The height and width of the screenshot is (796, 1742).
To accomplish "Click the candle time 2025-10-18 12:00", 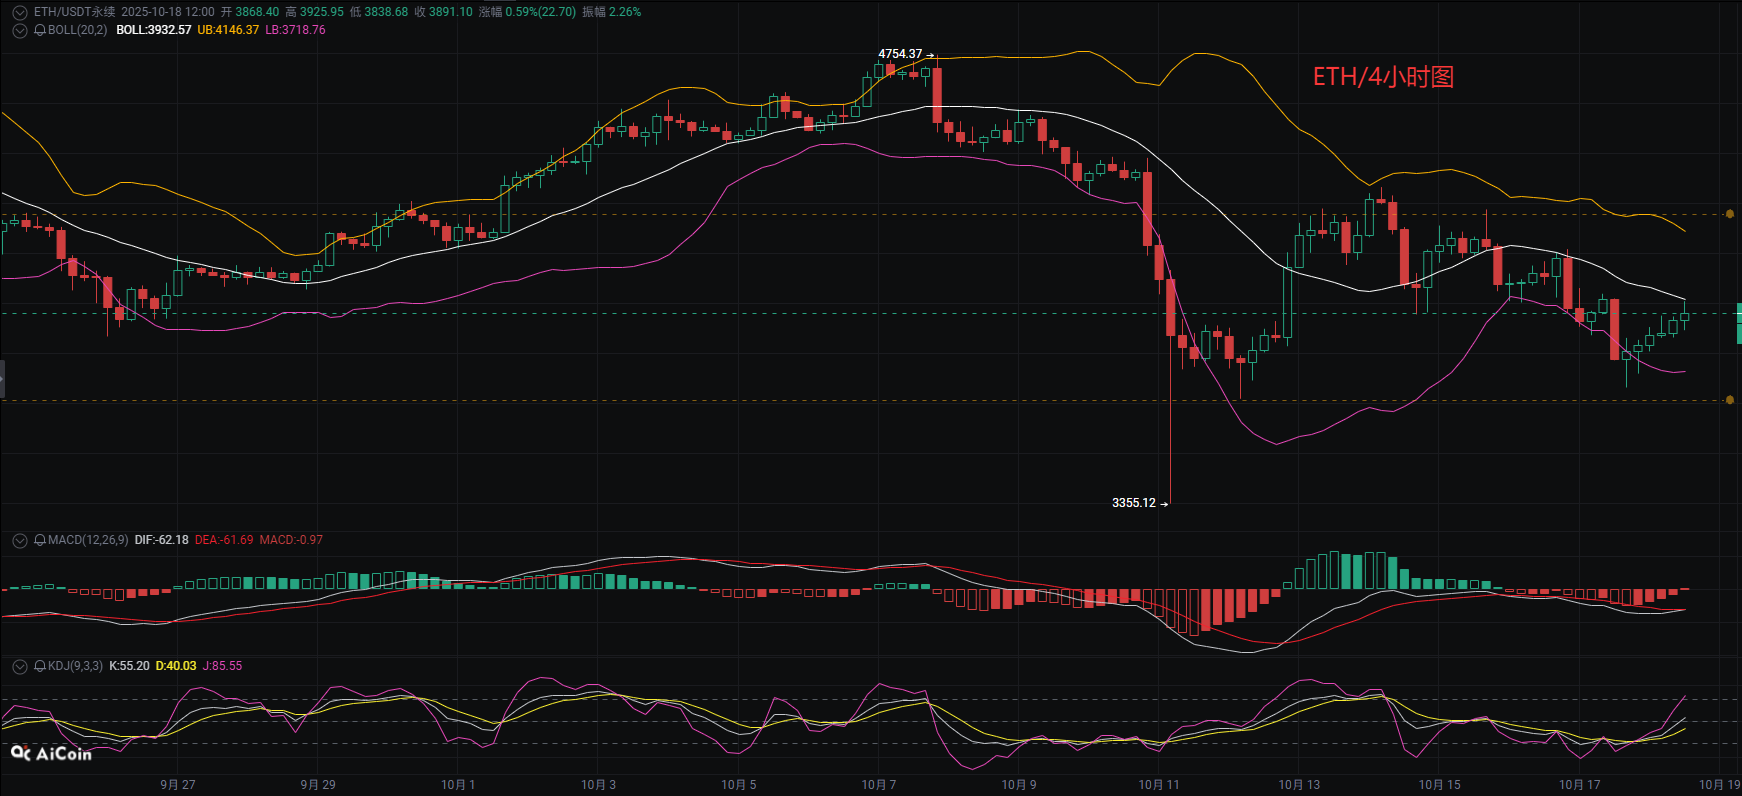I will 168,12.
